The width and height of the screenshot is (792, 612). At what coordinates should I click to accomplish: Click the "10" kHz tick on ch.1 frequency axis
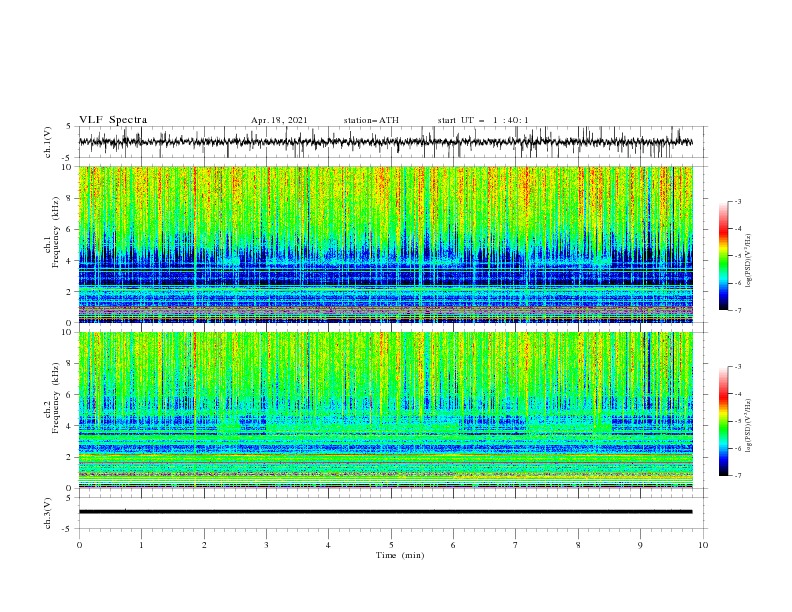[67, 167]
